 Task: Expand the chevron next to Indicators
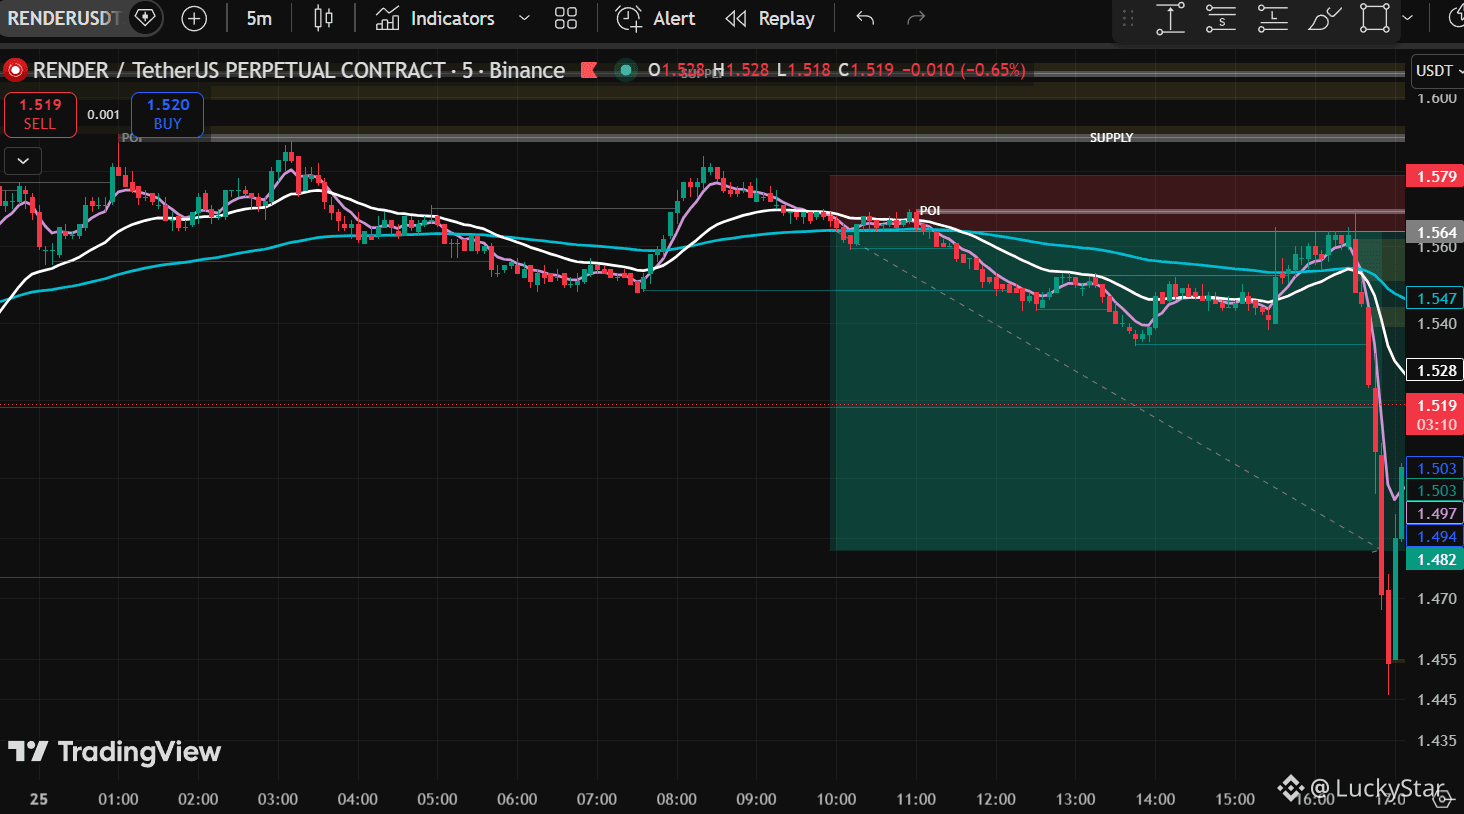tap(524, 18)
